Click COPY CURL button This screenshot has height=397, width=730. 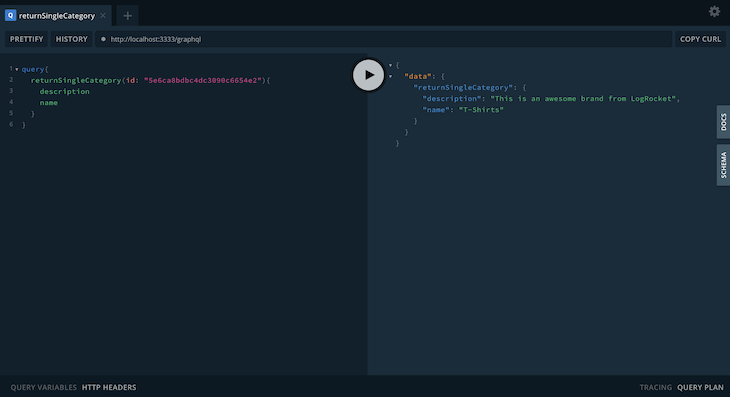click(700, 39)
